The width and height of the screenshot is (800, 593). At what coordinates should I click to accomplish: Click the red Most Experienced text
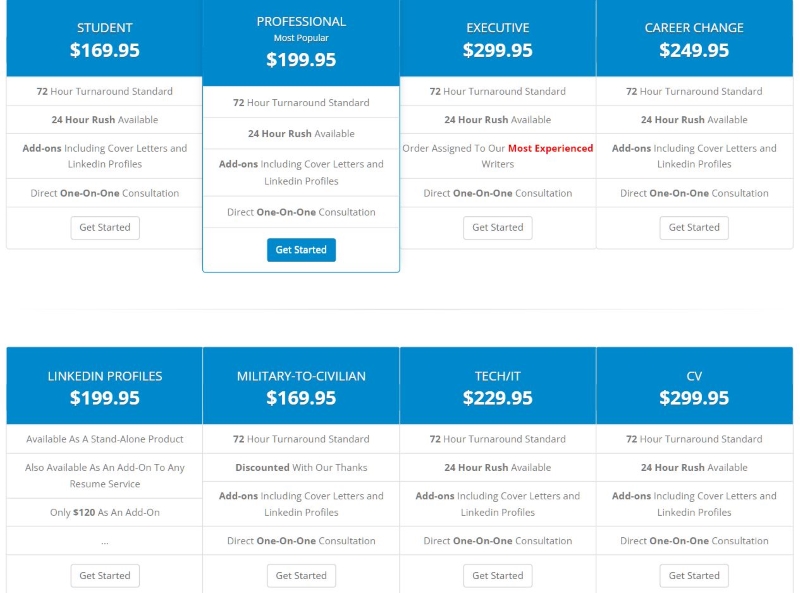click(x=551, y=149)
